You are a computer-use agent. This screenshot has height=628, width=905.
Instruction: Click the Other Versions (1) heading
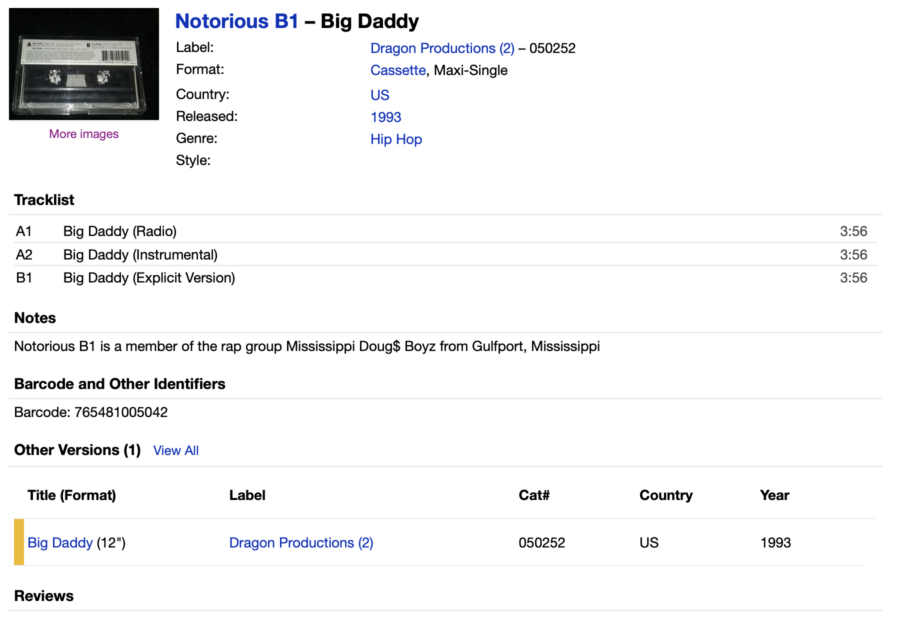click(77, 450)
